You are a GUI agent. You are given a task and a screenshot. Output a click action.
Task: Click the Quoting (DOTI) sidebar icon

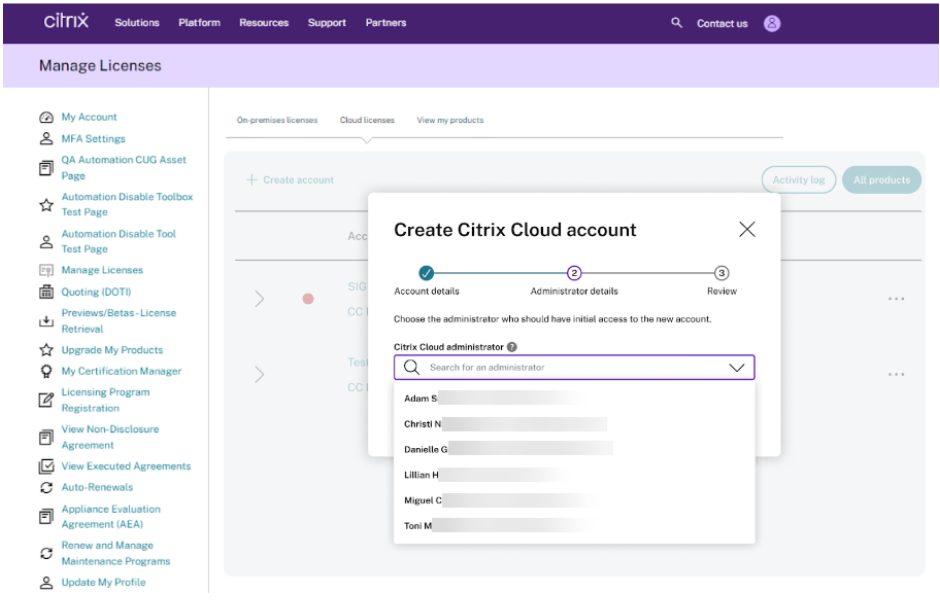click(45, 292)
